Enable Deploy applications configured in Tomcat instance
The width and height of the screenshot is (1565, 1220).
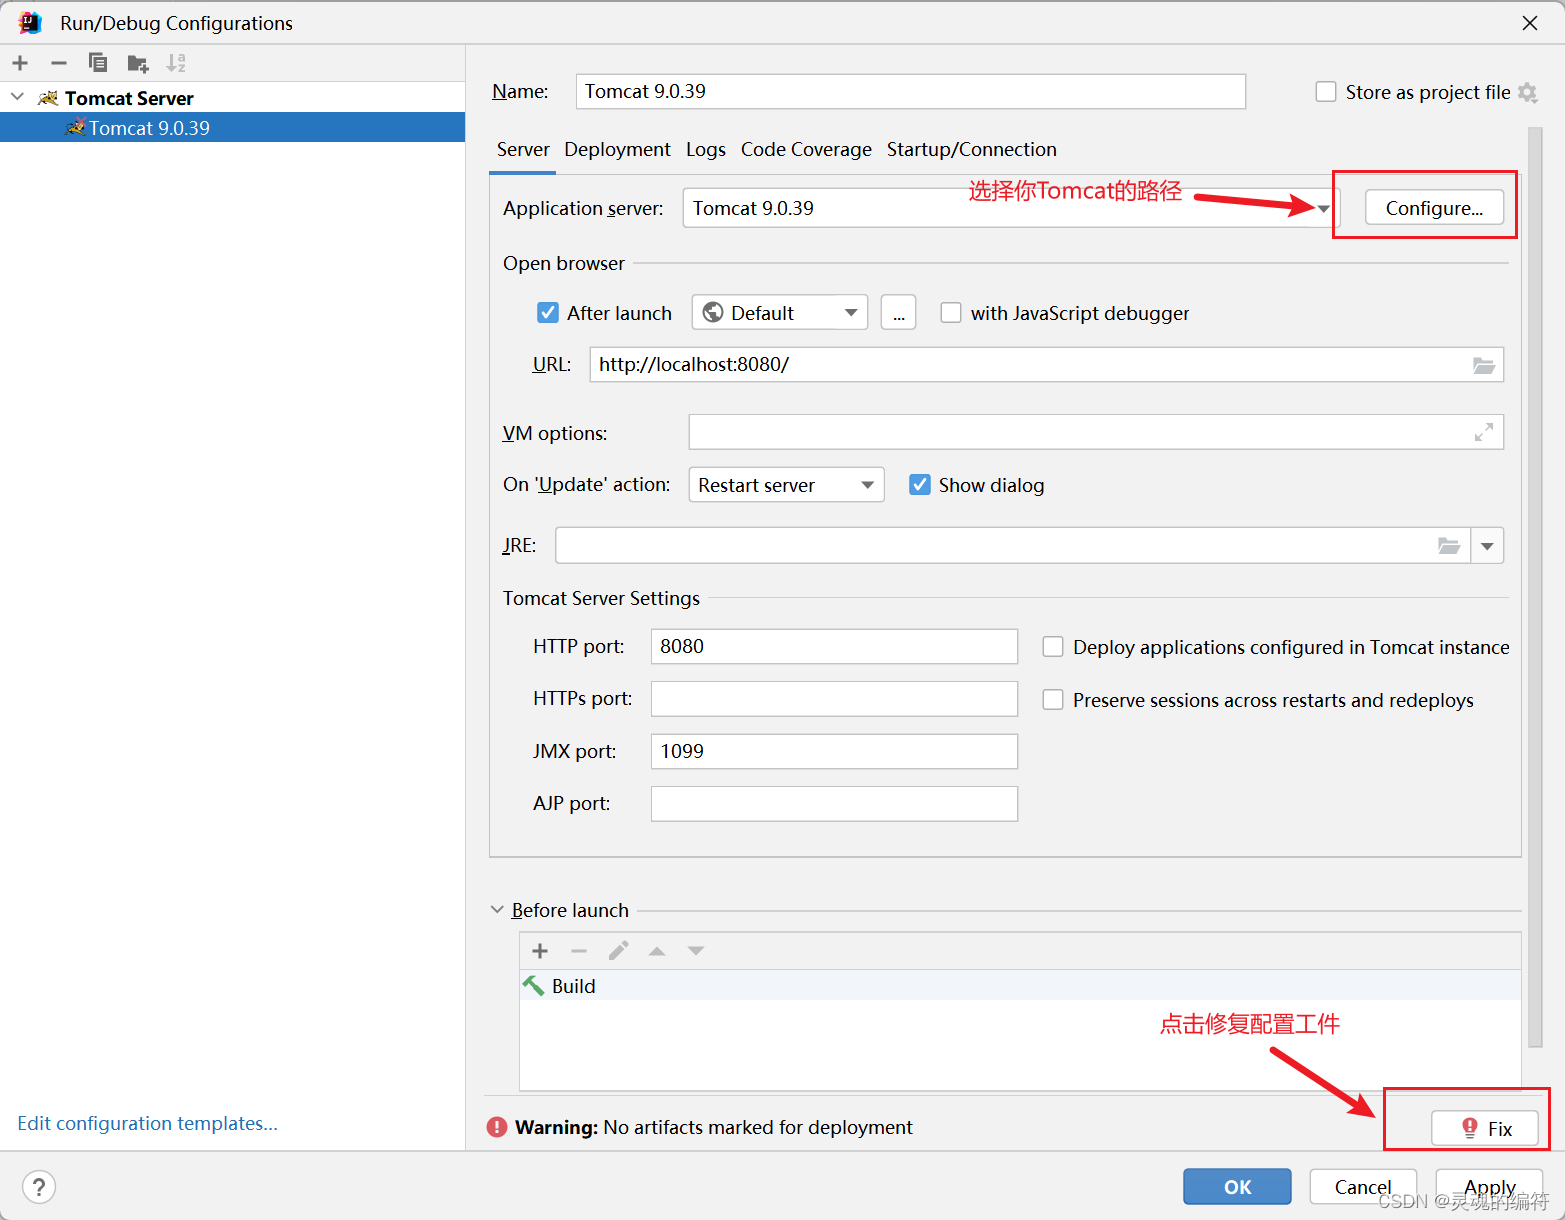click(1053, 647)
